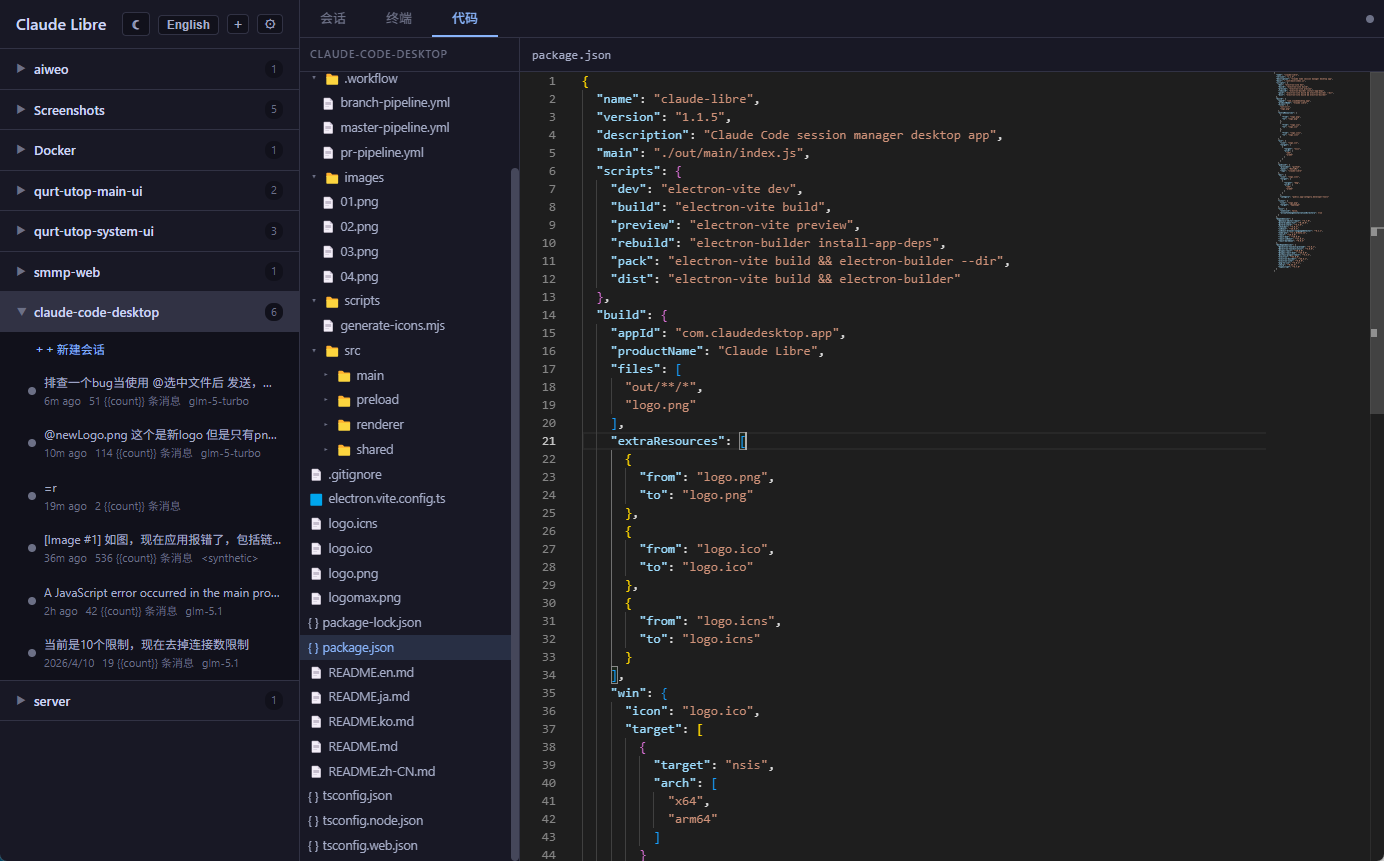
Task: Expand the qurt-utop-main-ui project
Action: (21, 191)
